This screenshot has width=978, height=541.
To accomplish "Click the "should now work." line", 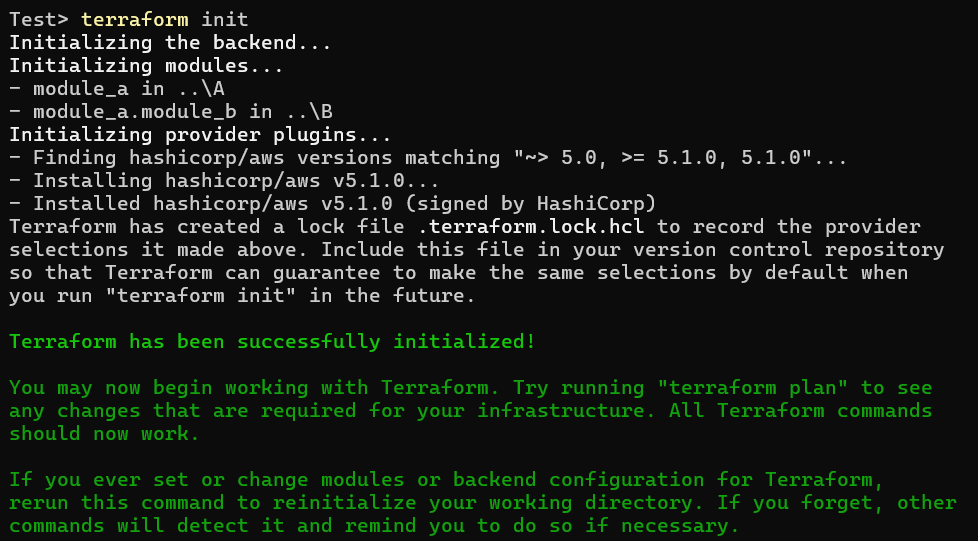I will coord(104,434).
